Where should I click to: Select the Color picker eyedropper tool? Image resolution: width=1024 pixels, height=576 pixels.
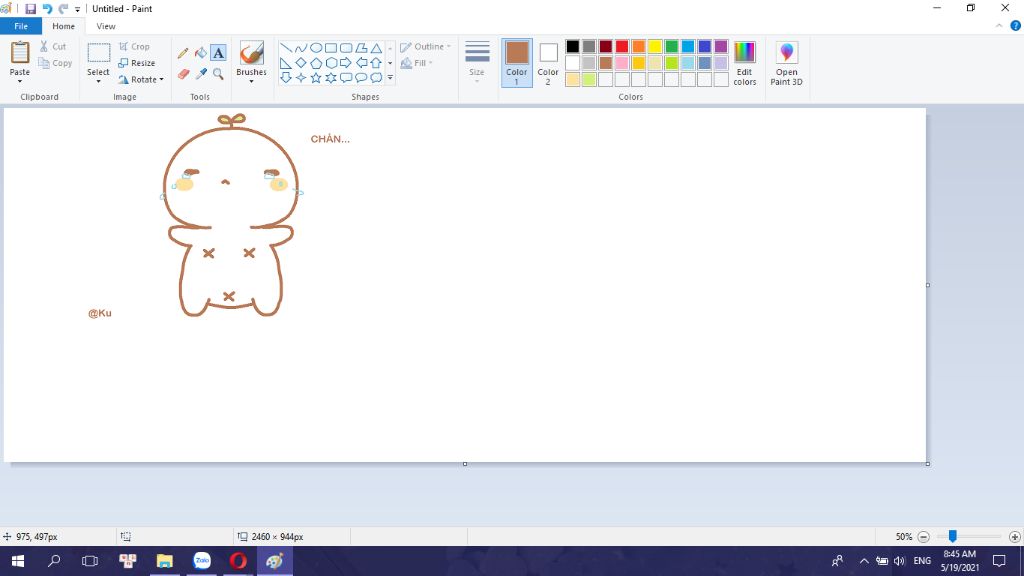(201, 74)
